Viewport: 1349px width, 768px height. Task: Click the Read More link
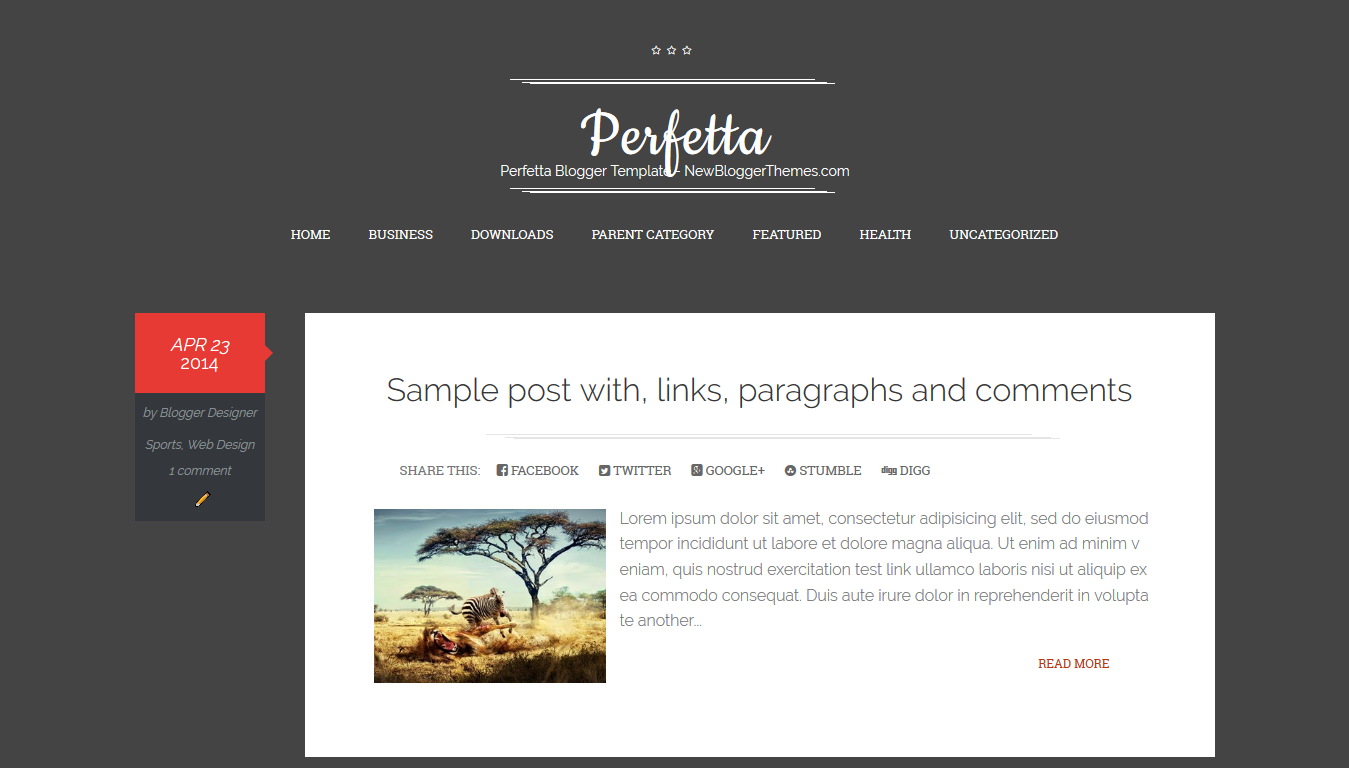click(1073, 664)
